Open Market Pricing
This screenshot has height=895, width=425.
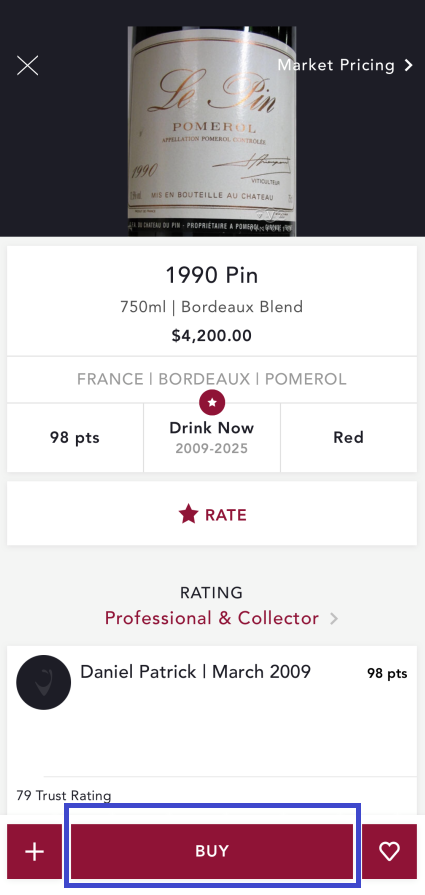345,65
